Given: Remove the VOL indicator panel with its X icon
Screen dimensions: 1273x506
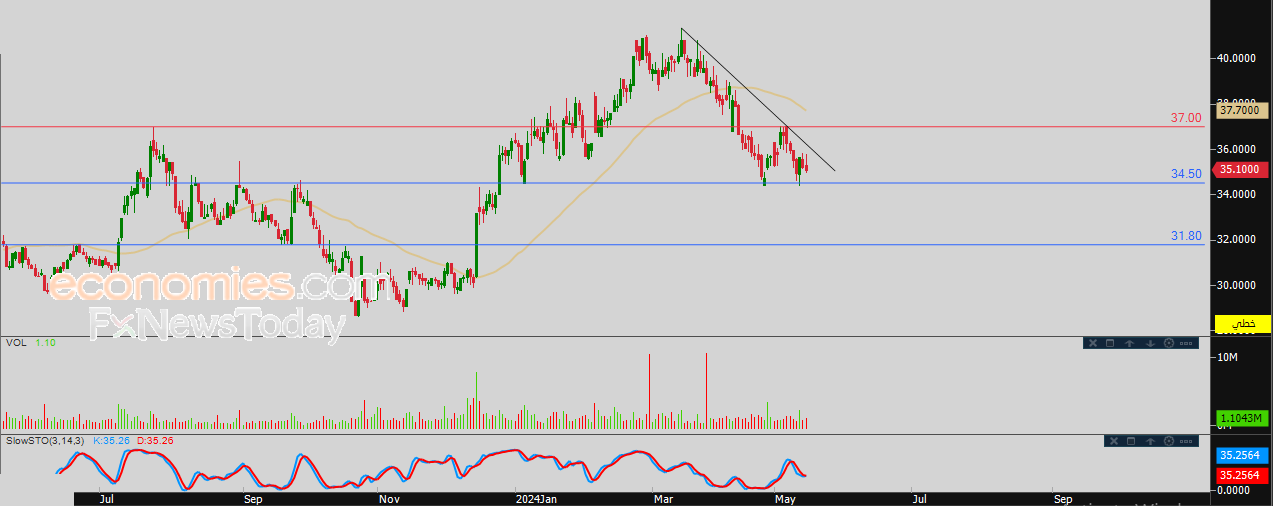Looking at the screenshot, I should coord(1093,343).
